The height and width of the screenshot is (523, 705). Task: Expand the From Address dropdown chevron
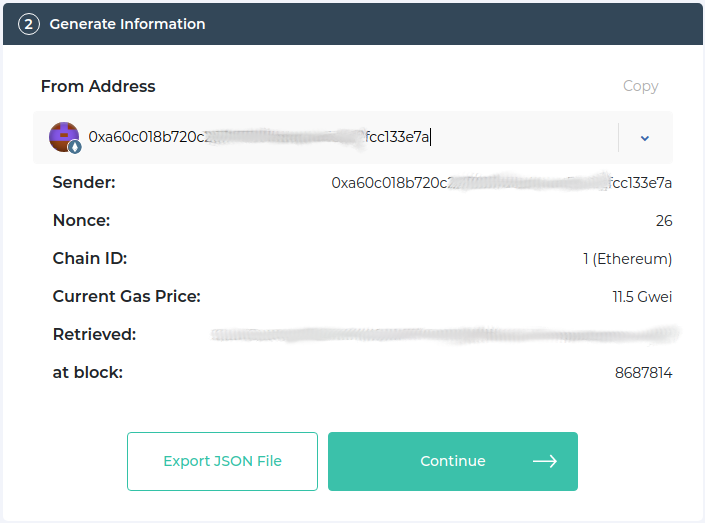pos(645,138)
